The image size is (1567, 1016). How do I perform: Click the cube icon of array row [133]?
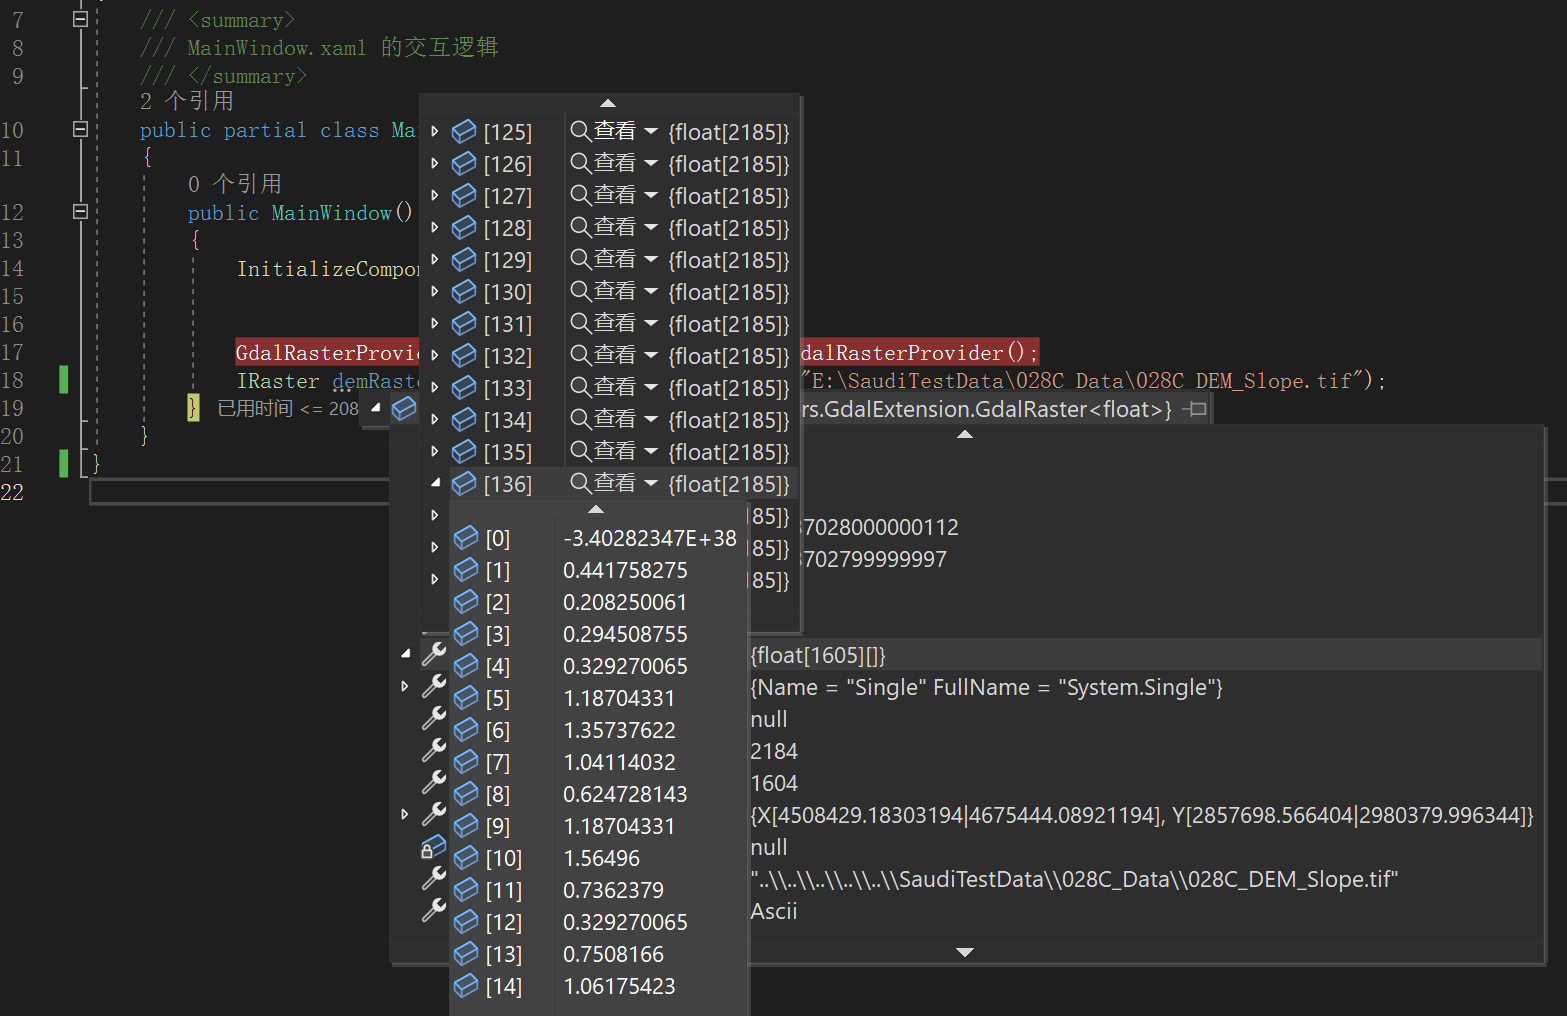pyautogui.click(x=464, y=388)
